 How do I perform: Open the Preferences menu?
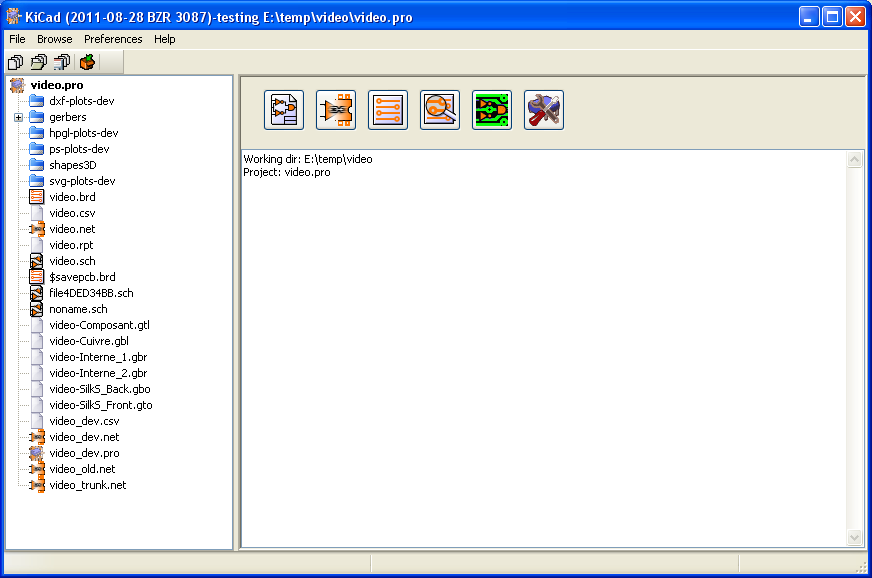pyautogui.click(x=113, y=39)
